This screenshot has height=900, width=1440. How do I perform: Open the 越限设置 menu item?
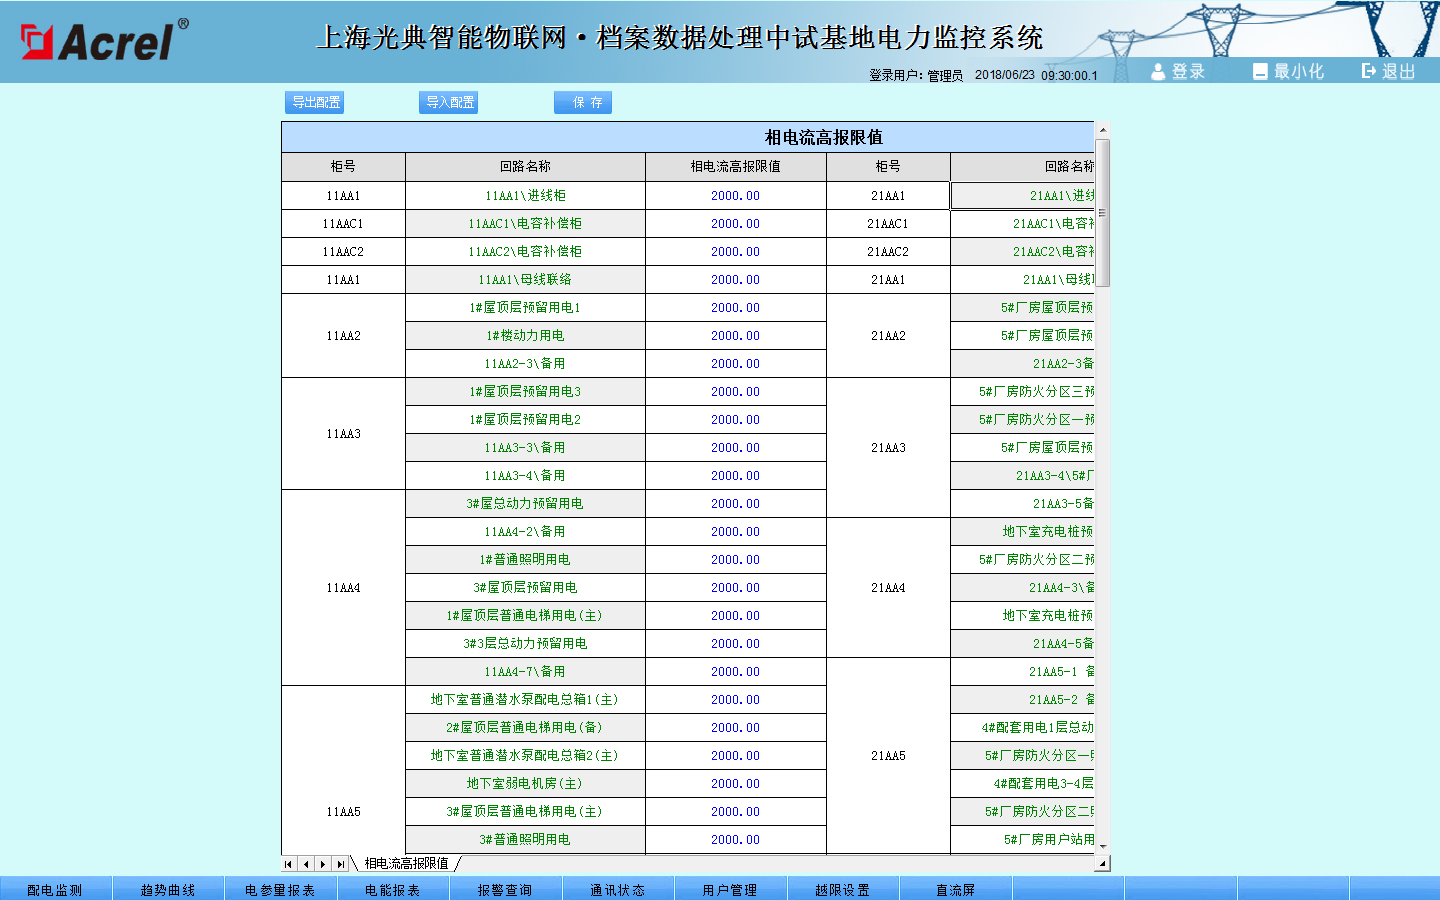point(842,889)
